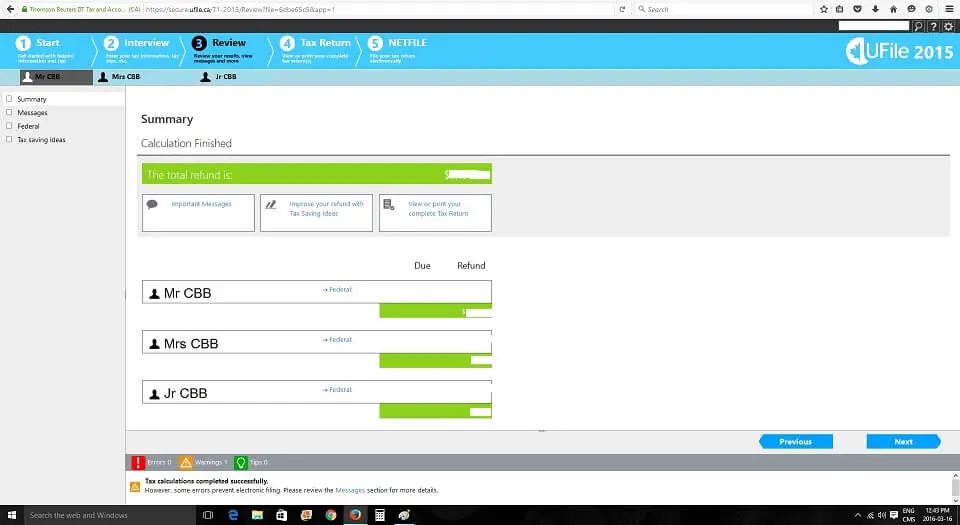
Task: Show hidden system tray icons
Action: (x=858, y=515)
